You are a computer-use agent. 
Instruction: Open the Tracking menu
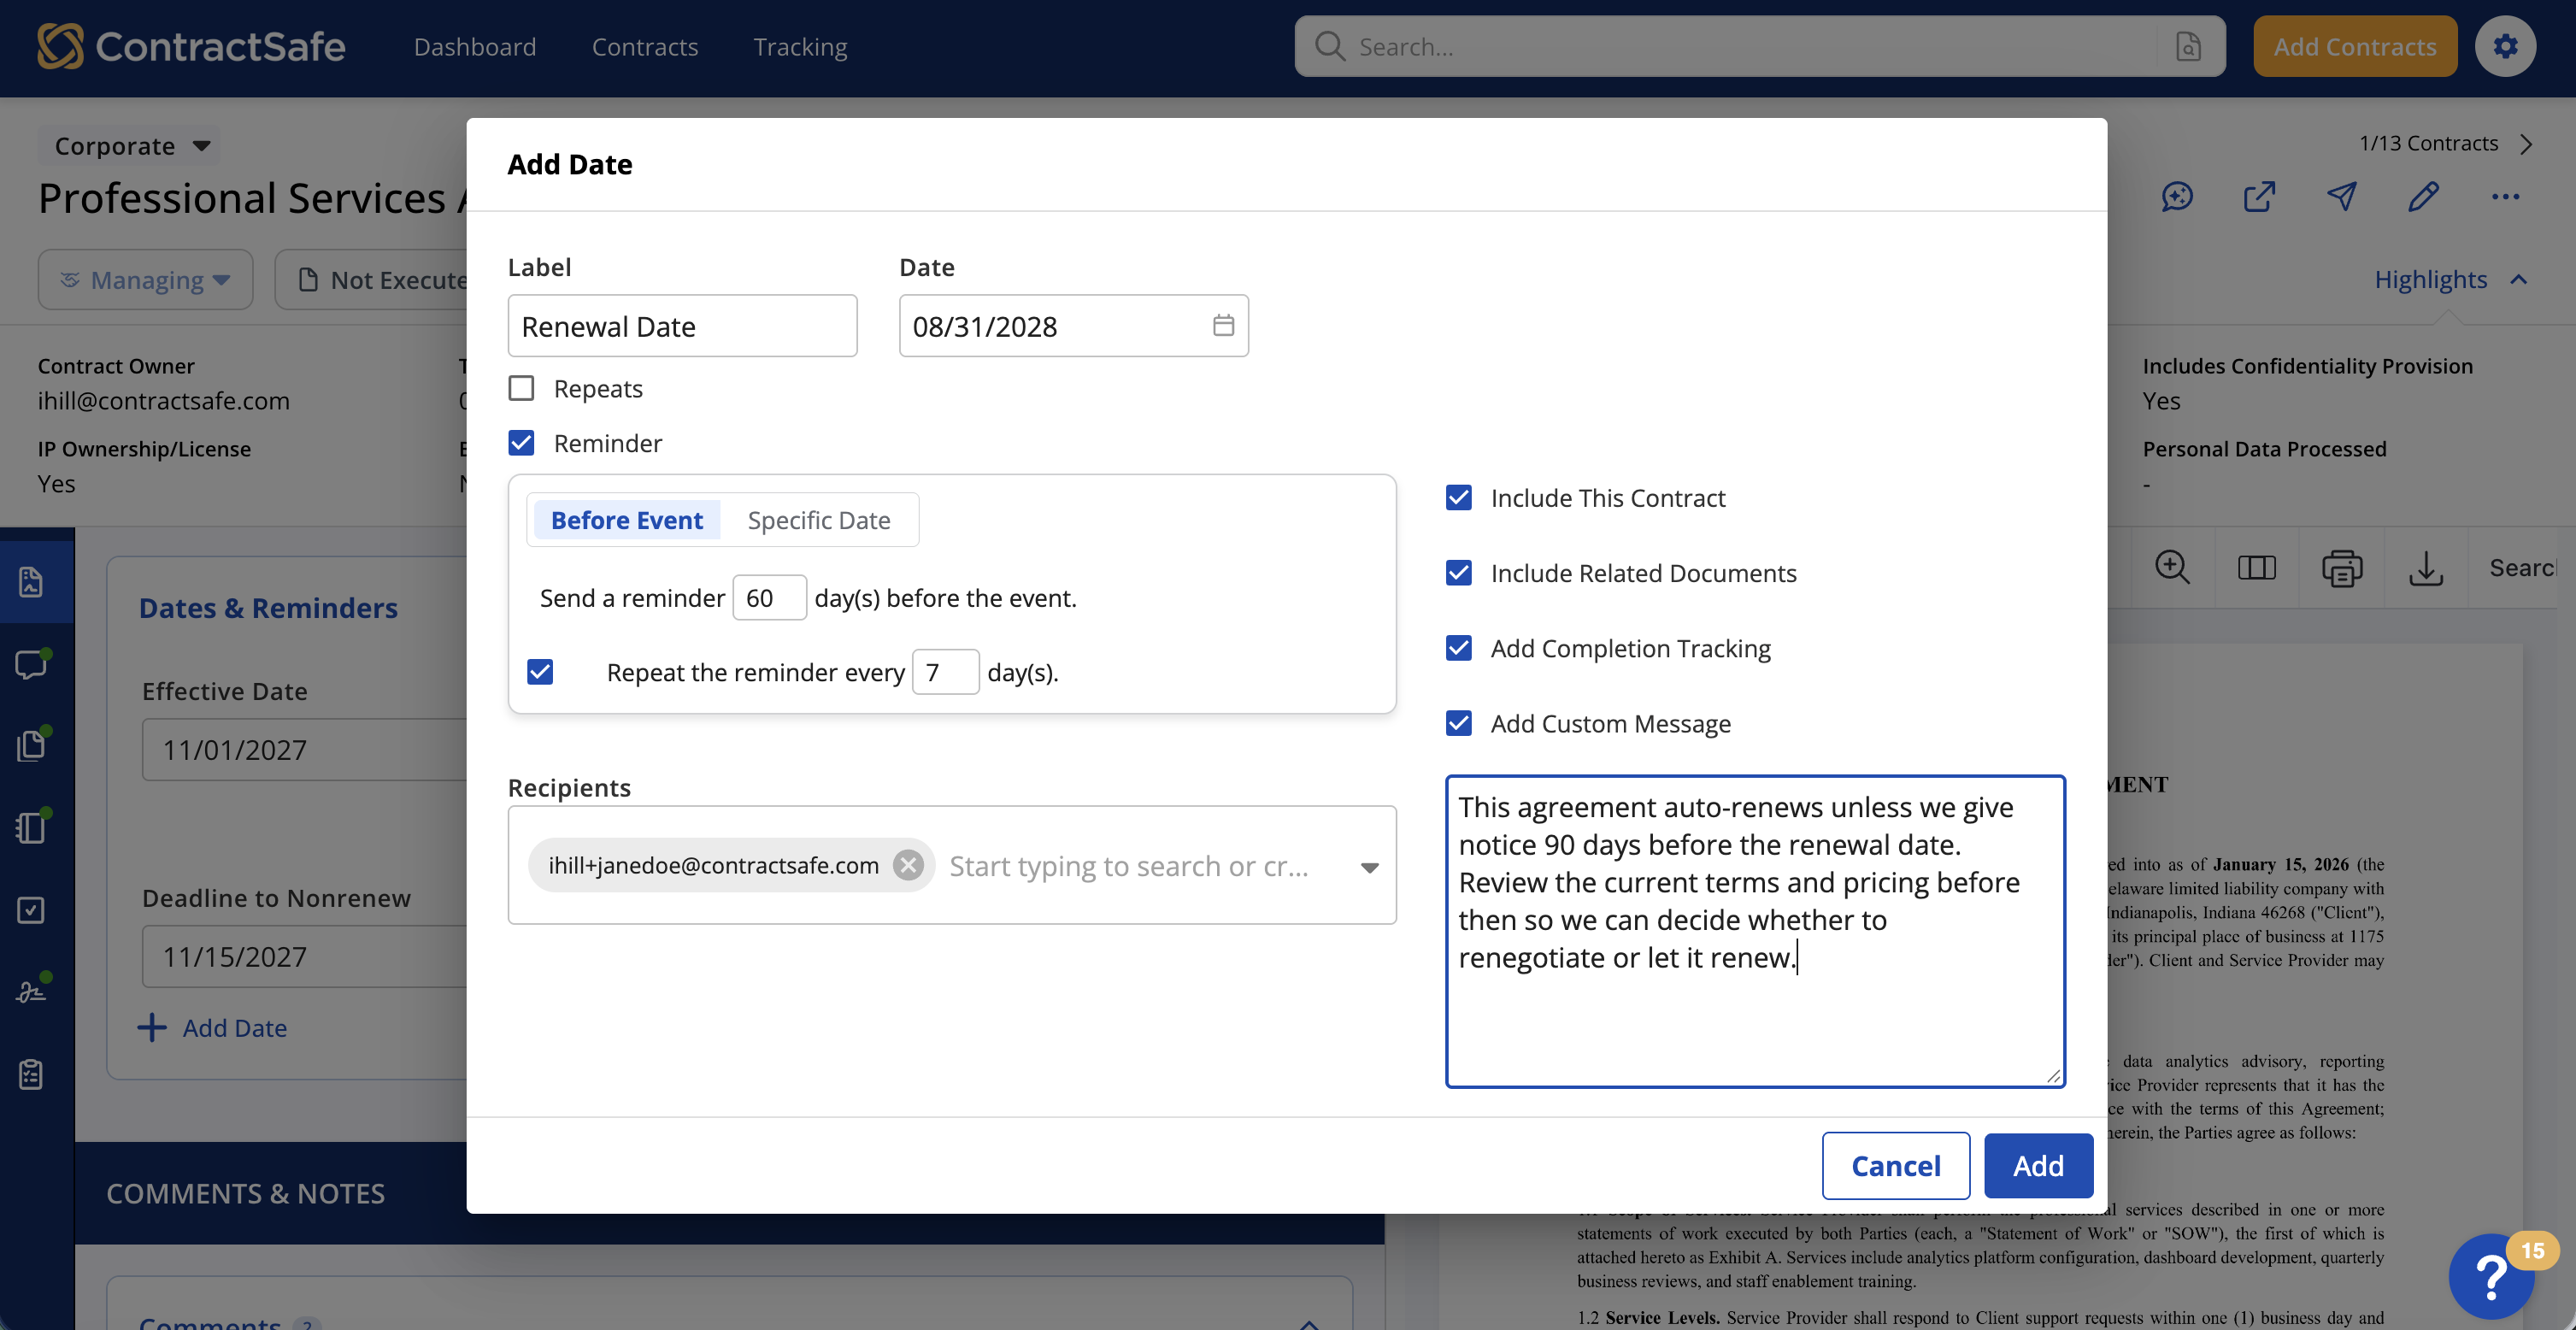[800, 46]
